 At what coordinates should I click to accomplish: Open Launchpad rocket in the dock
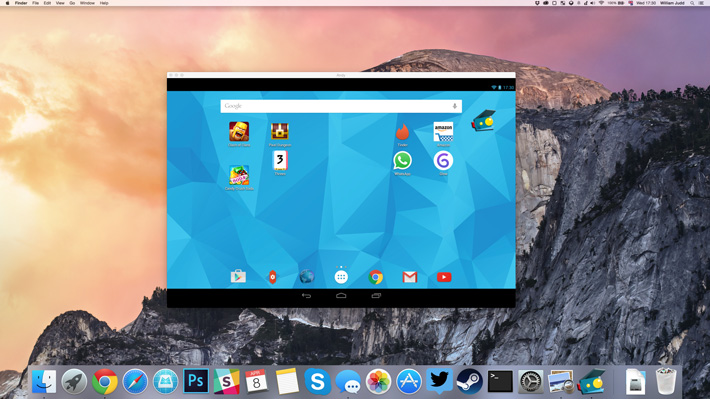click(x=74, y=381)
